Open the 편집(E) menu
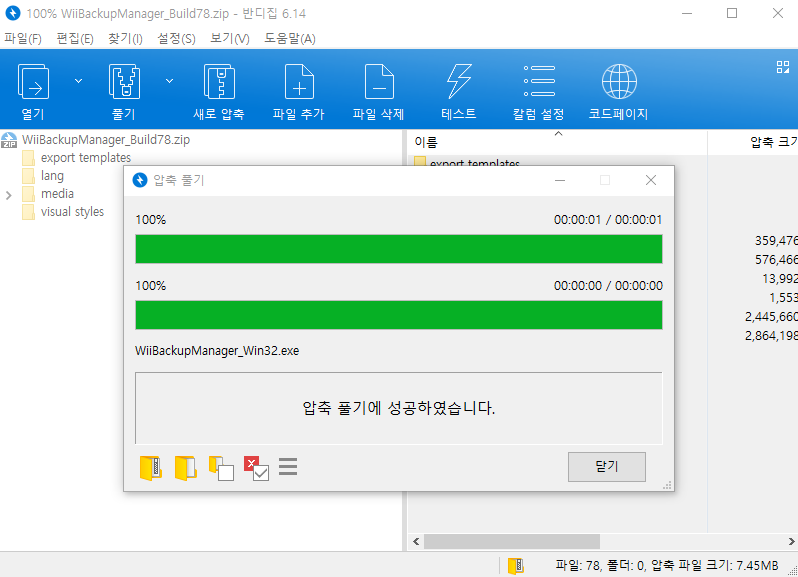798x577 pixels. (x=75, y=39)
